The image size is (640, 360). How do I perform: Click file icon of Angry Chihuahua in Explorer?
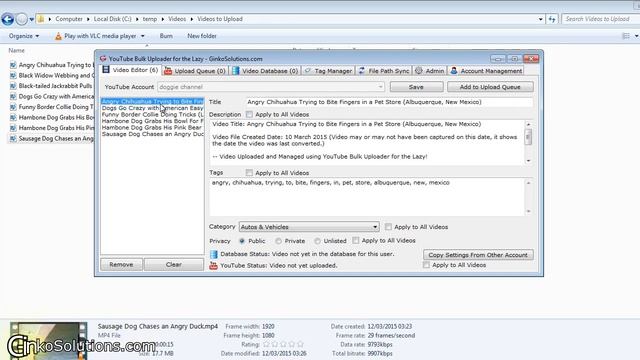point(13,65)
